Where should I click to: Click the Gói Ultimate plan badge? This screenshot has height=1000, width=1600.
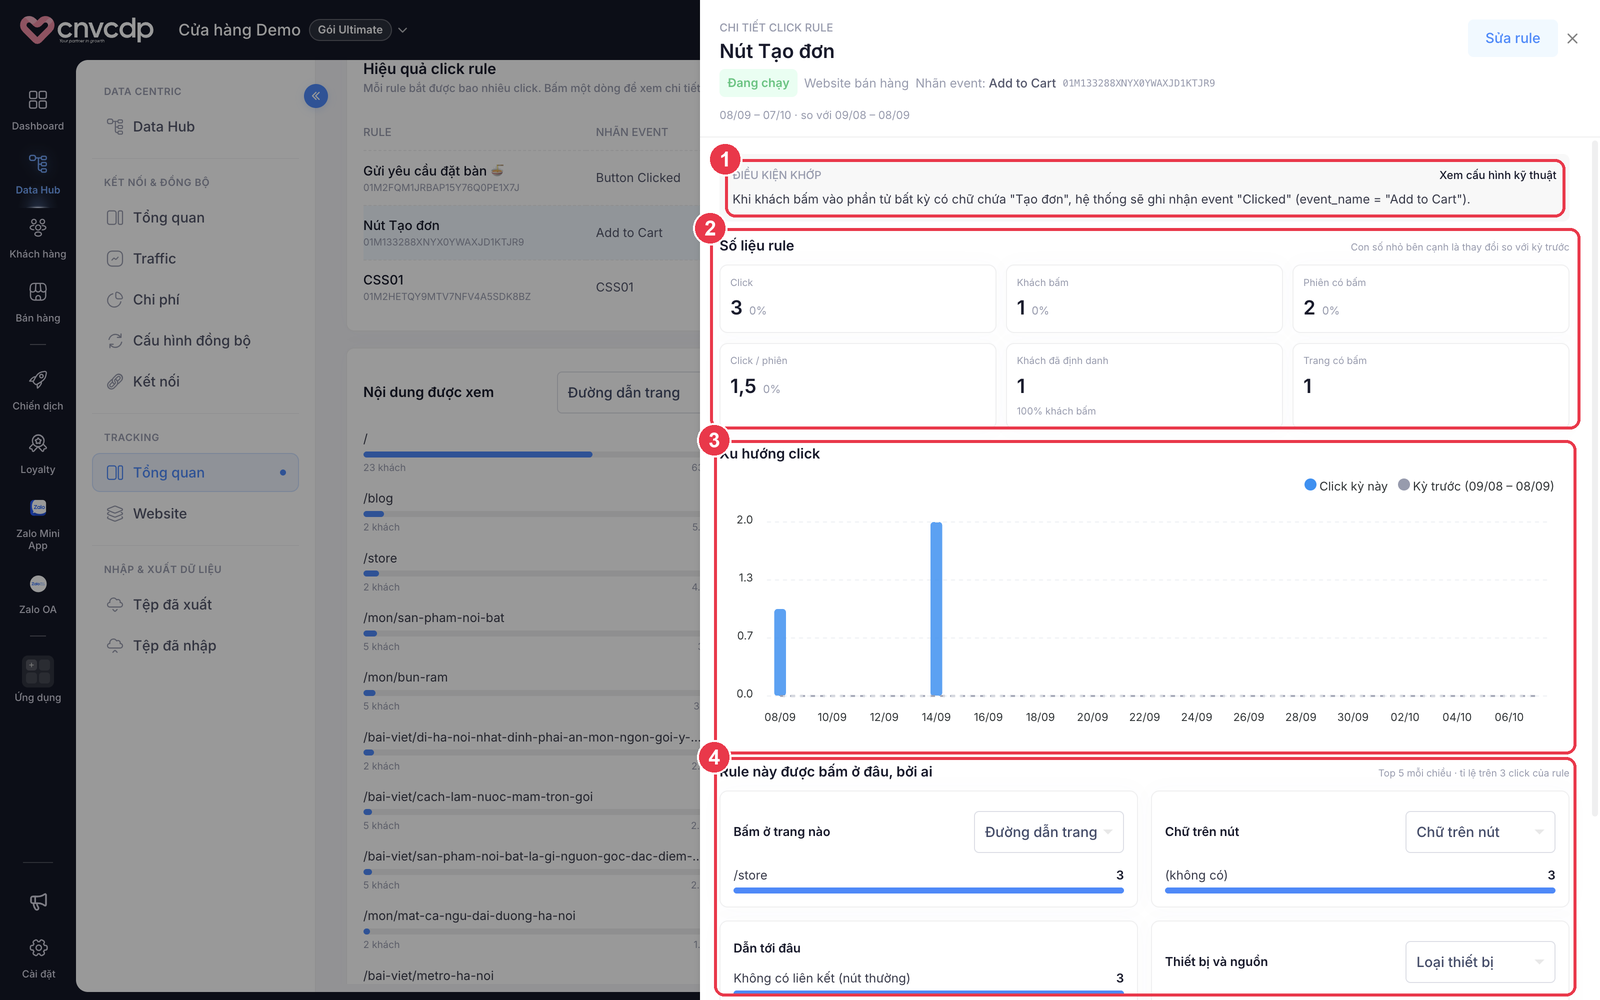[x=350, y=30]
